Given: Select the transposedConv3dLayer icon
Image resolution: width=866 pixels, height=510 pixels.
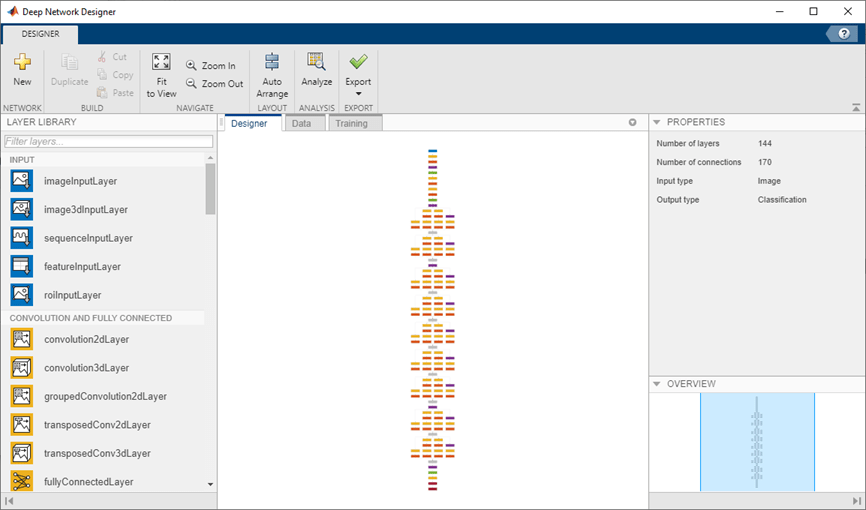Looking at the screenshot, I should pos(22,453).
